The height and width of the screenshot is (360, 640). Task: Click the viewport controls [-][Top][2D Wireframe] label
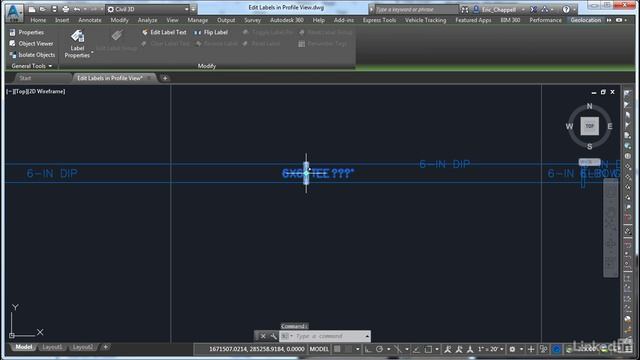[x=36, y=91]
